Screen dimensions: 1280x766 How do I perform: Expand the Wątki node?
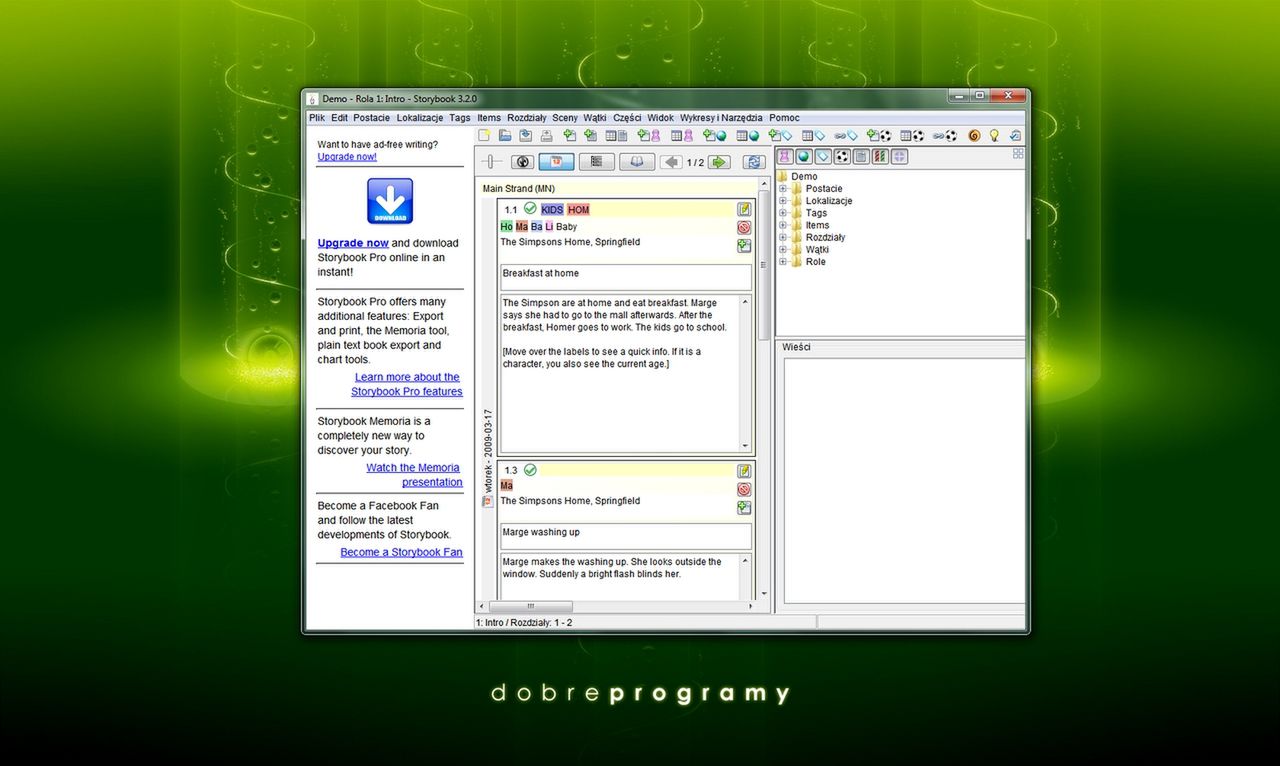click(782, 249)
